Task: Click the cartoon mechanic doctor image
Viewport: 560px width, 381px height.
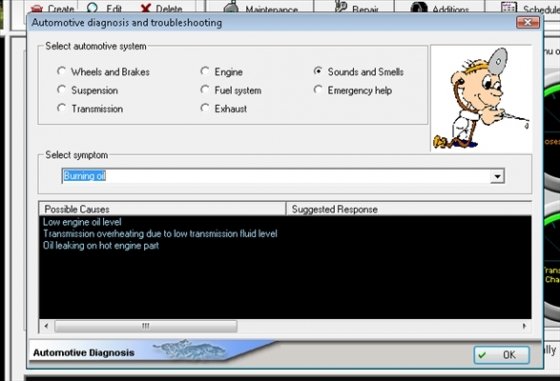Action: click(x=481, y=98)
